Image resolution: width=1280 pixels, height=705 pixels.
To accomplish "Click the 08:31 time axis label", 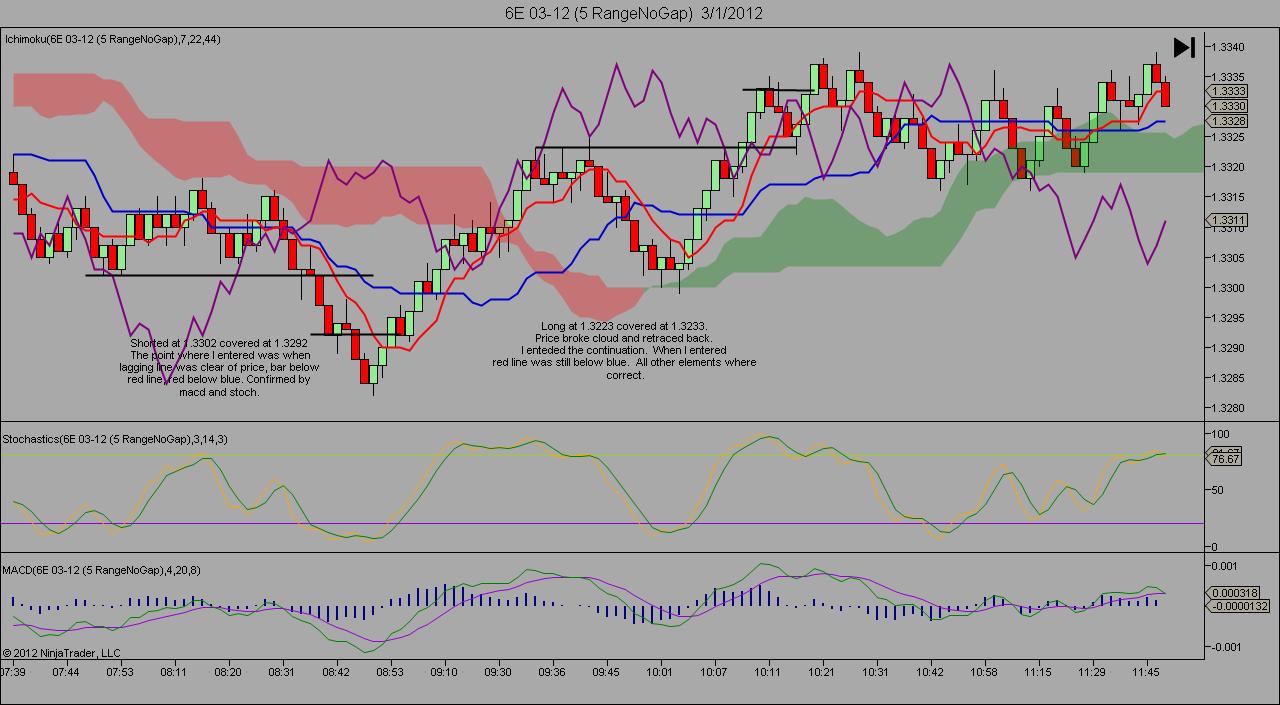I will pyautogui.click(x=282, y=673).
